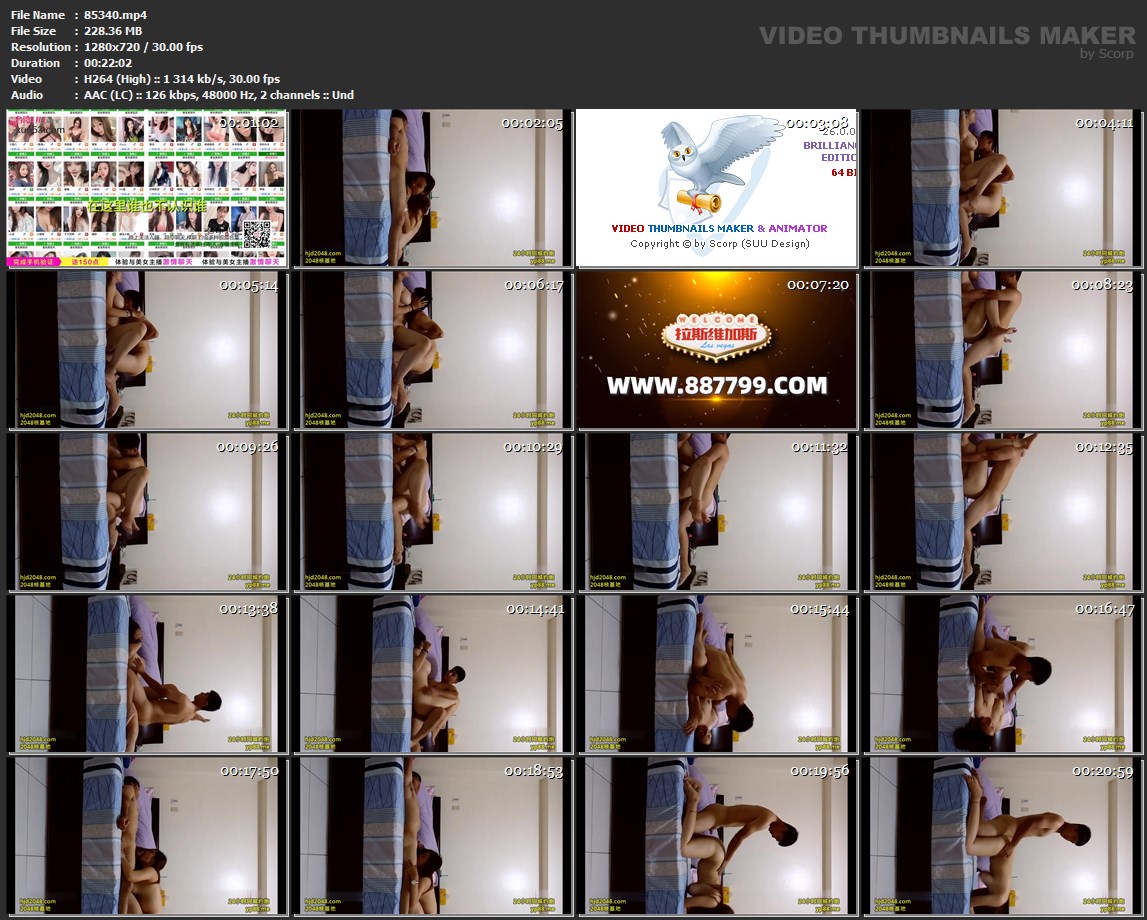The height and width of the screenshot is (920, 1147).
Task: Click the Video Thumbnails Maker & Animator title
Action: tap(719, 228)
